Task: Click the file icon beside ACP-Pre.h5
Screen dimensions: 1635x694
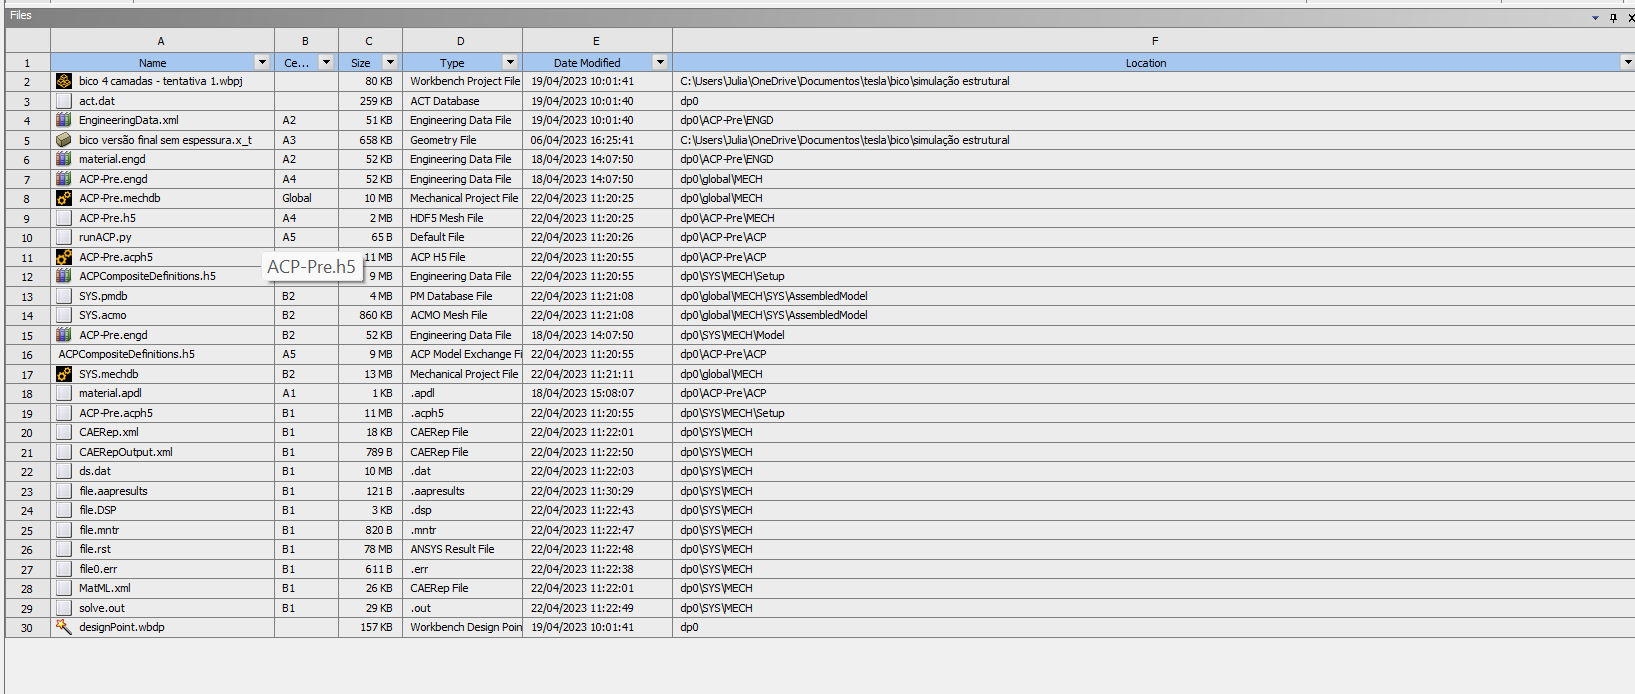Action: click(x=64, y=218)
